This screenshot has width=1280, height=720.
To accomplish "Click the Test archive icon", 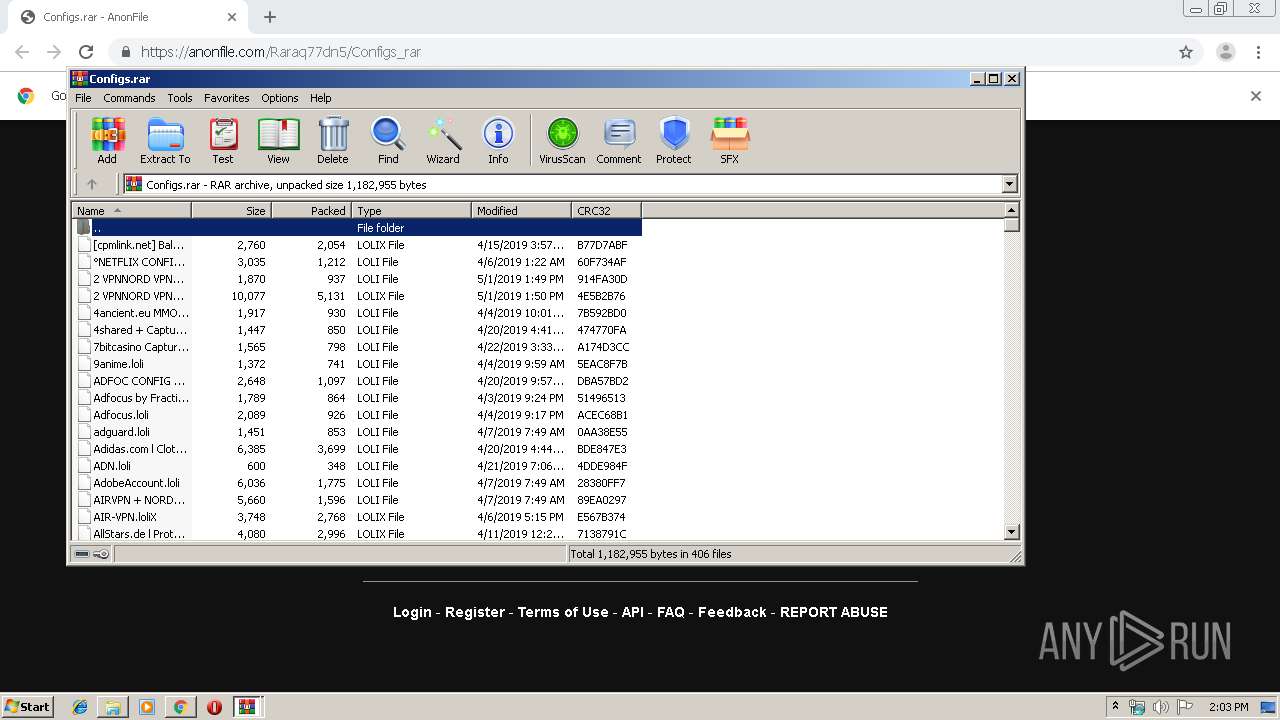I will click(x=223, y=140).
